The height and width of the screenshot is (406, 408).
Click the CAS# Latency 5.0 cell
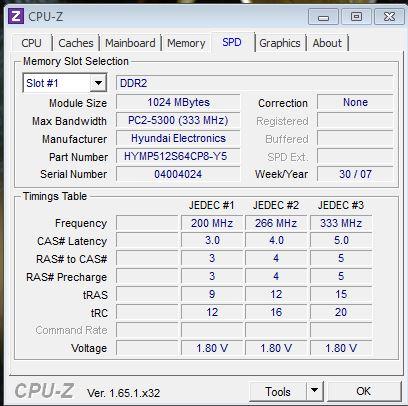(x=341, y=241)
